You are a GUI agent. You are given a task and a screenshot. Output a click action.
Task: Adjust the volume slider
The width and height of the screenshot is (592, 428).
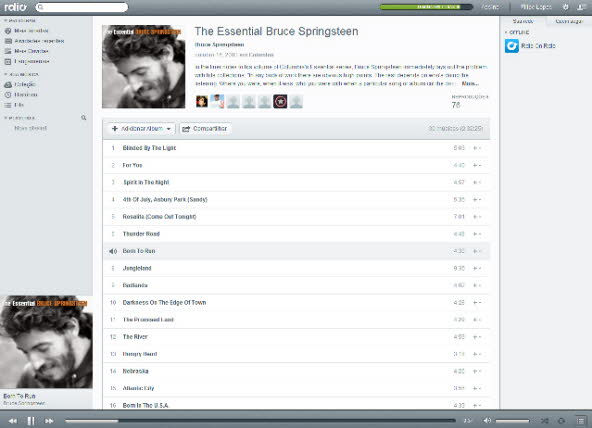point(512,420)
